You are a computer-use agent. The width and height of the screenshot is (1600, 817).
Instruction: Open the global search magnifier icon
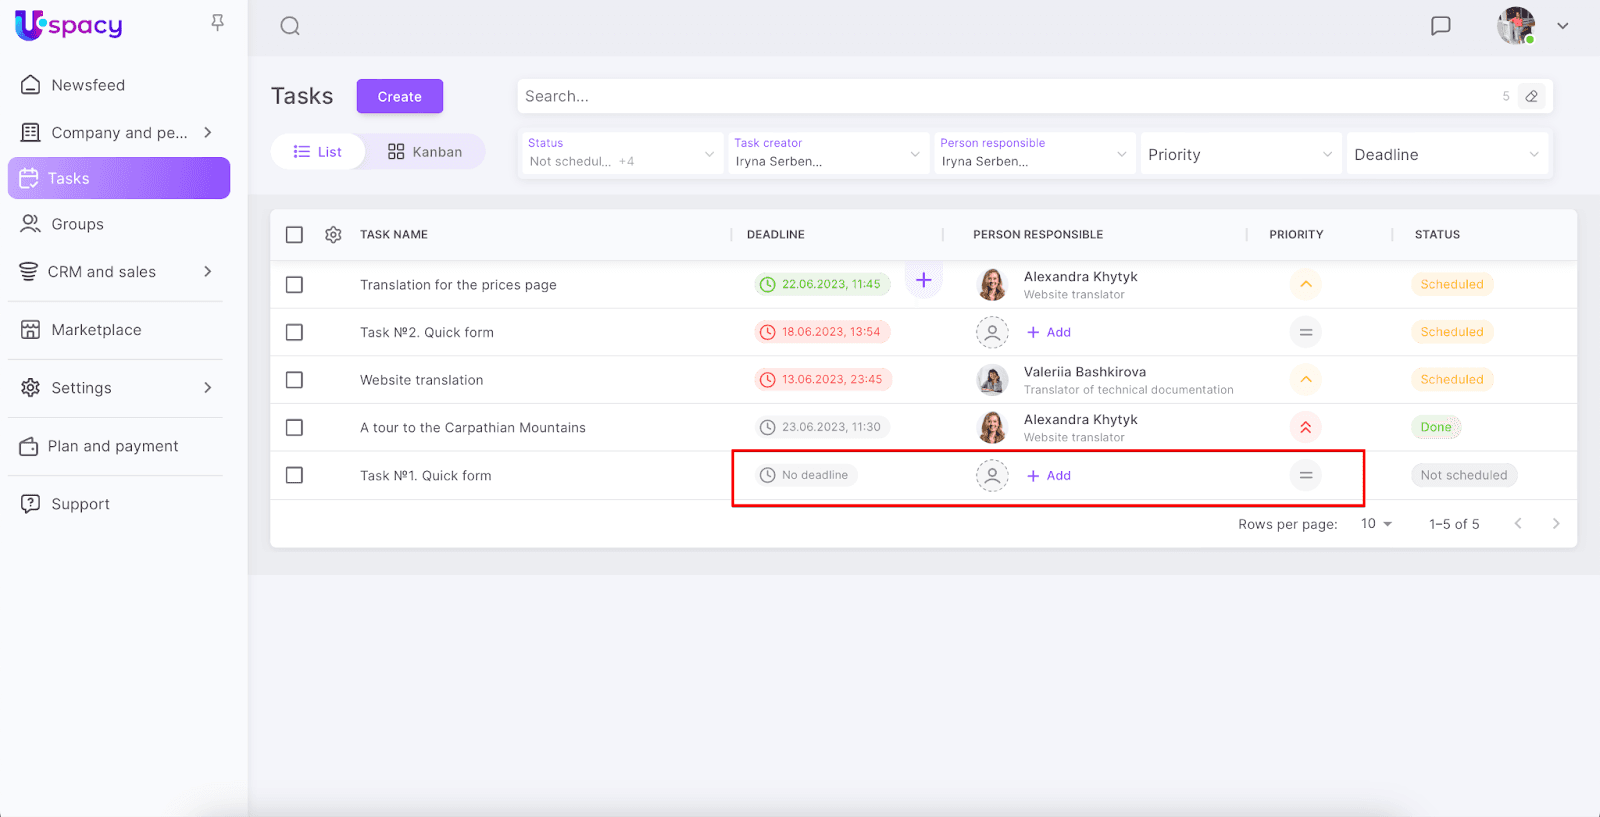[x=290, y=26]
